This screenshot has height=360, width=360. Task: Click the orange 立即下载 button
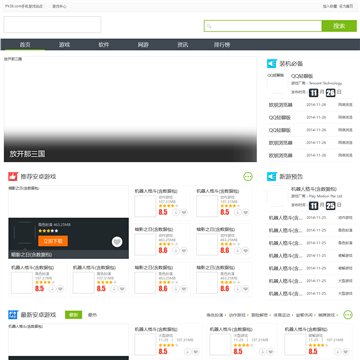click(x=53, y=241)
